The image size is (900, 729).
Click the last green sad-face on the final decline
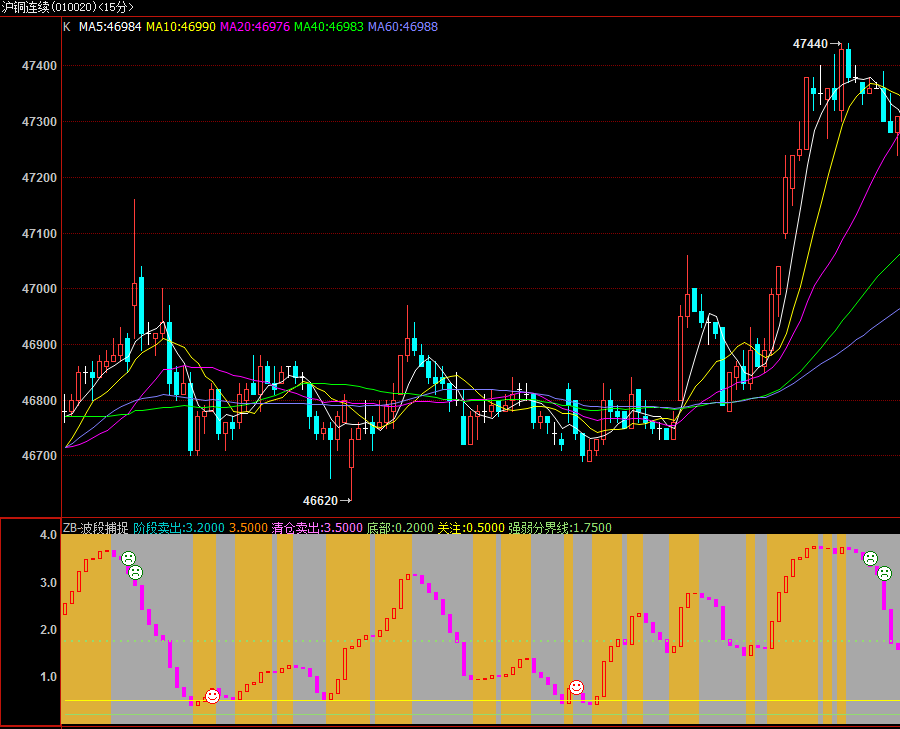tap(884, 573)
